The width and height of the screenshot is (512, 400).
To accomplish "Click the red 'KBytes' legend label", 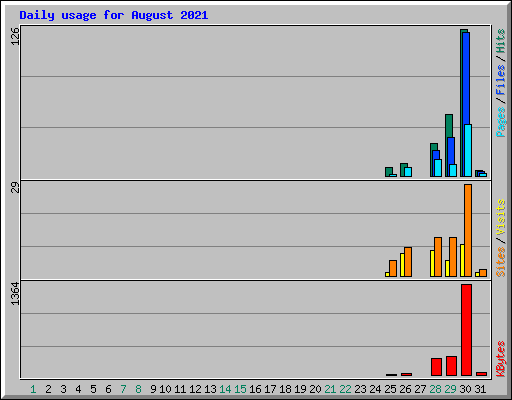I will tap(501, 359).
